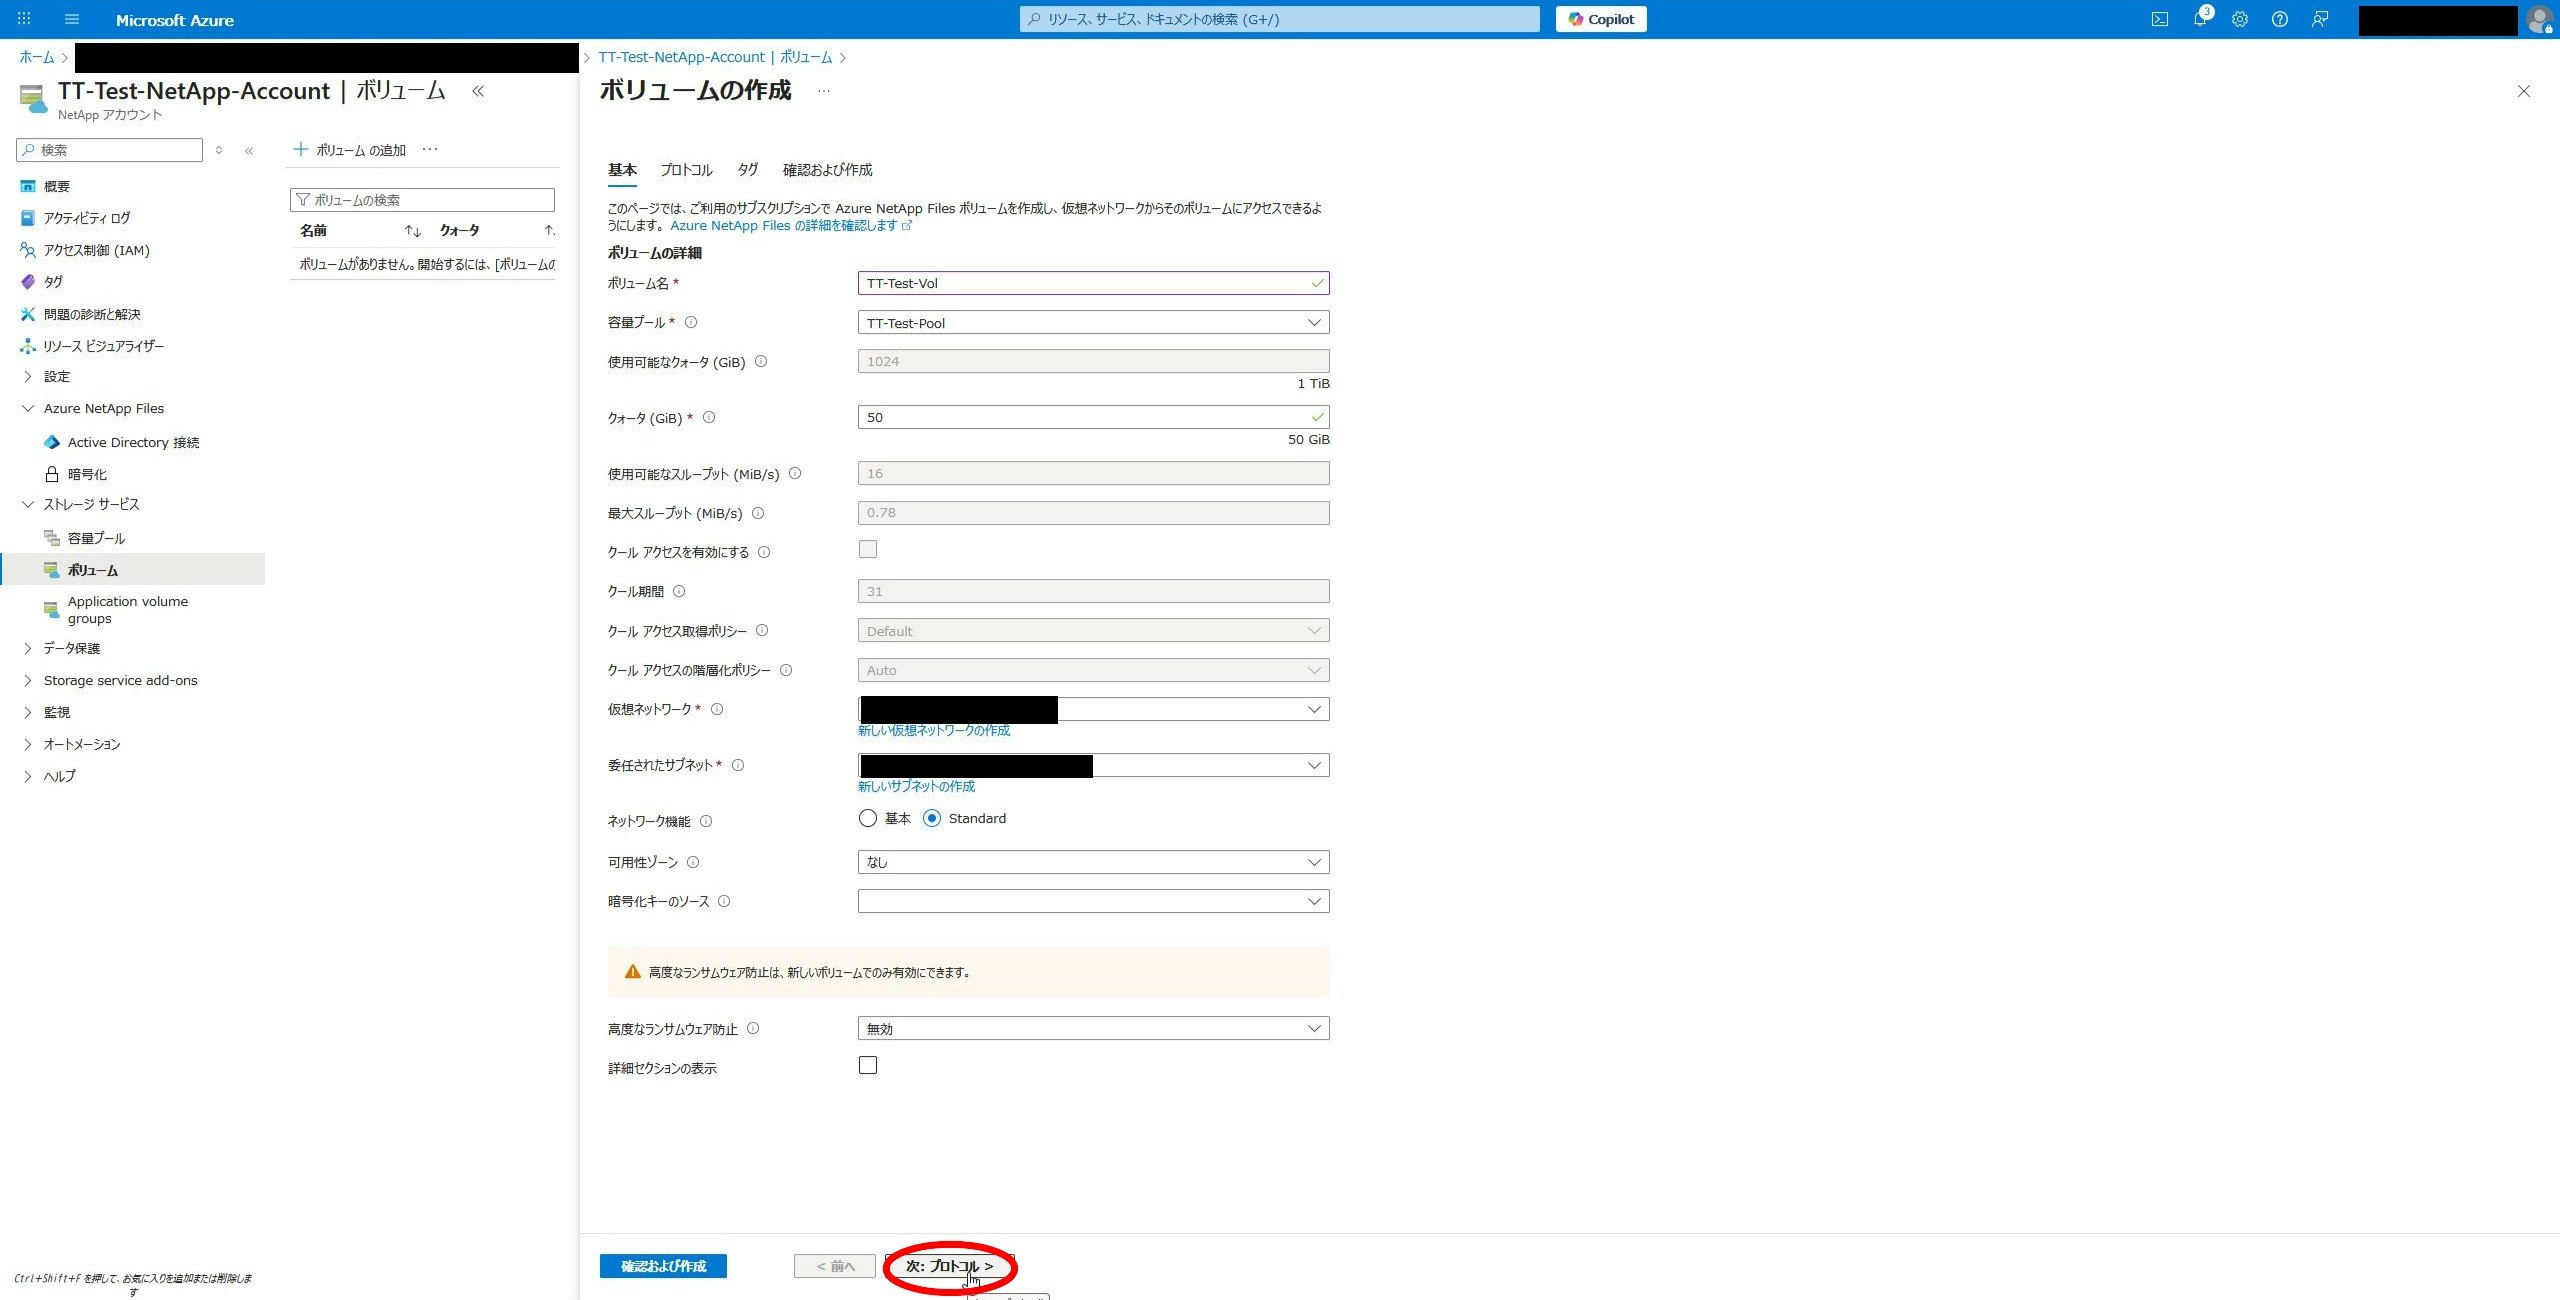2560x1300 pixels.
Task: Switch to the 確認および作成 tab
Action: point(827,170)
